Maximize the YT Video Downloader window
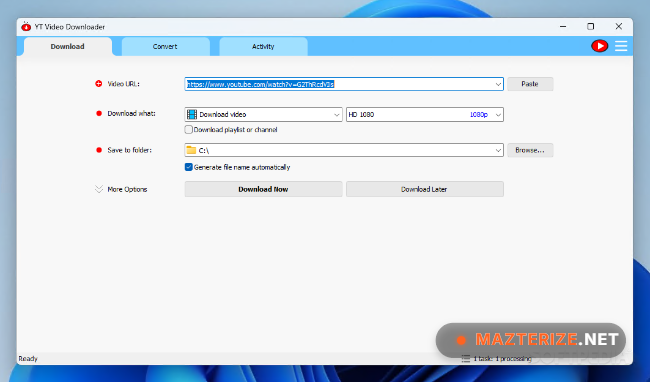 (590, 27)
